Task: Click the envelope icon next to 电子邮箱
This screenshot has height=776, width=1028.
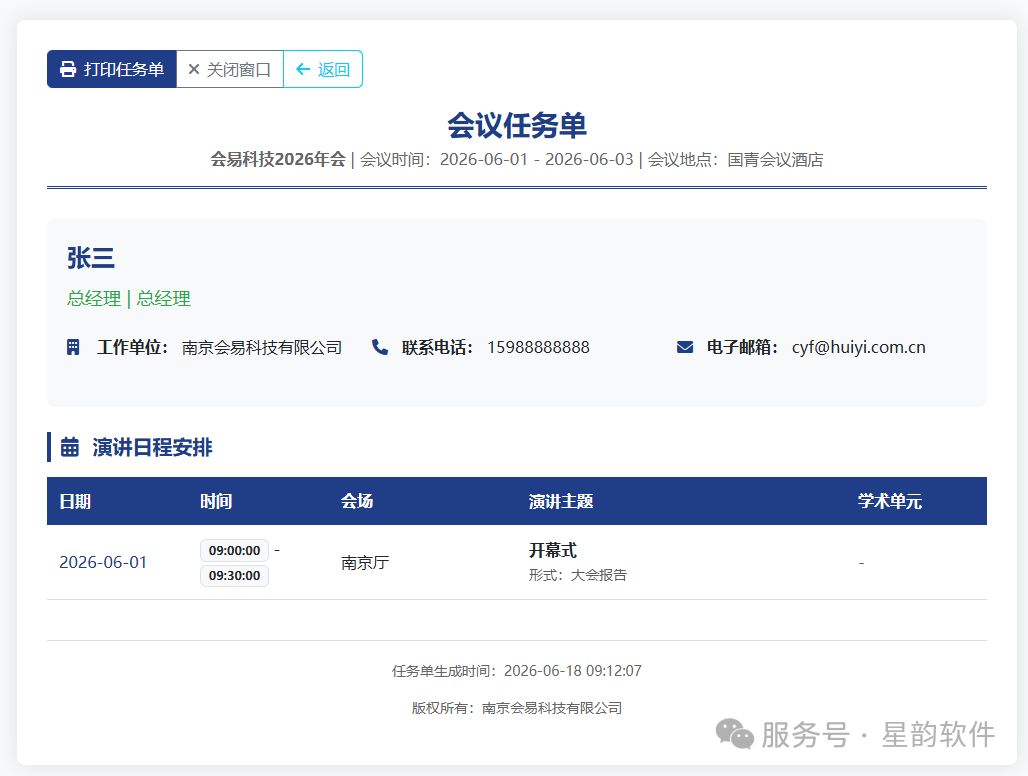Action: (684, 347)
